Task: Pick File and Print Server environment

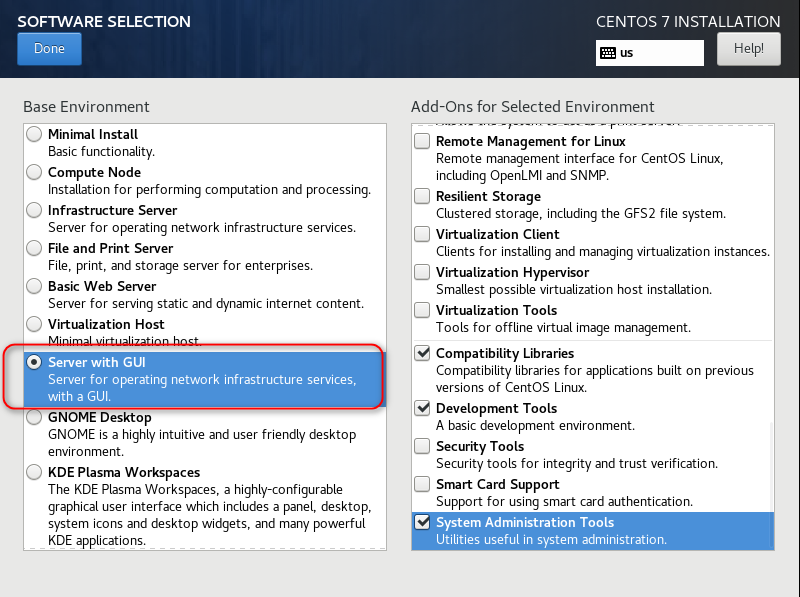Action: click(35, 249)
